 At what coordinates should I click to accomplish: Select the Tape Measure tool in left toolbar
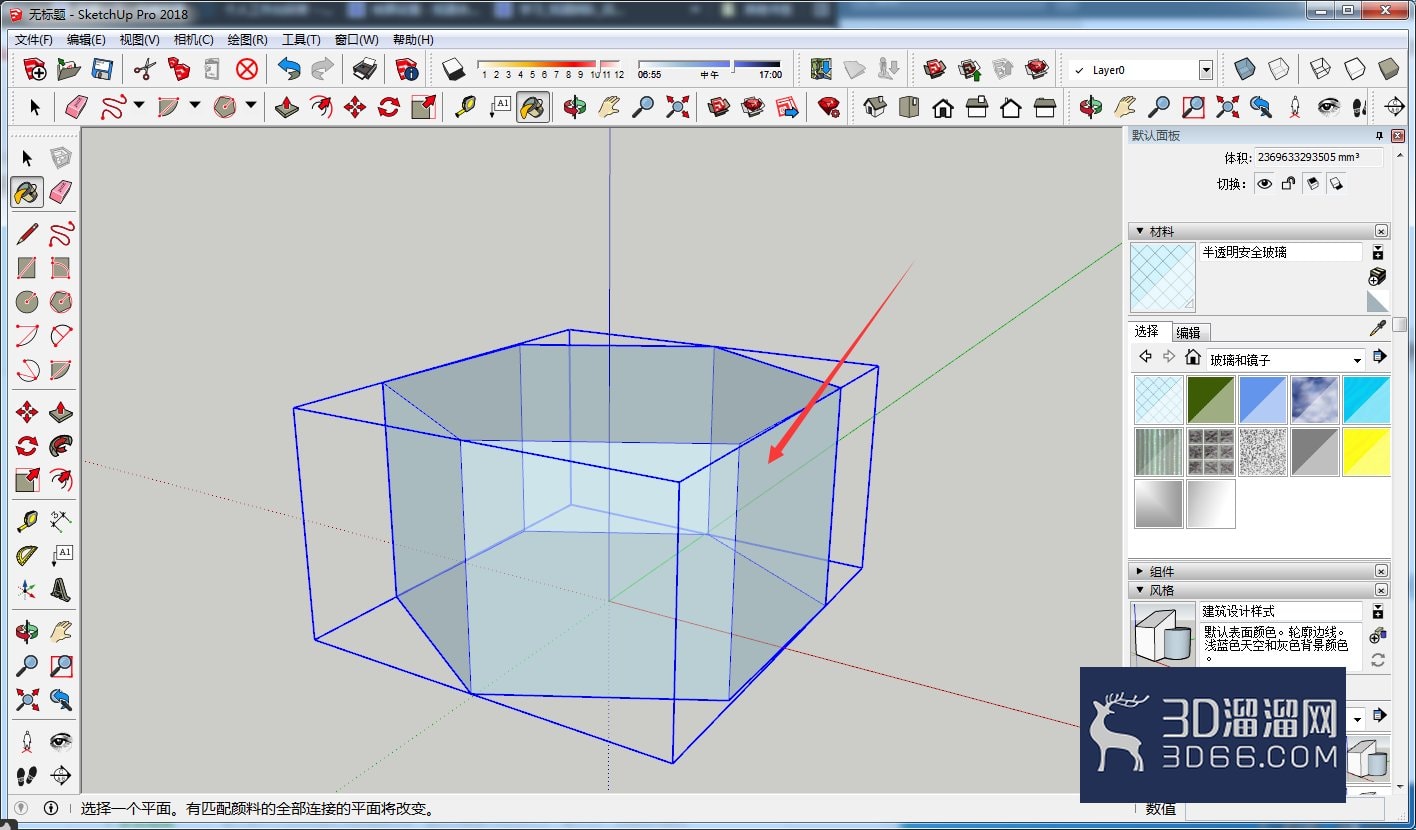27,521
